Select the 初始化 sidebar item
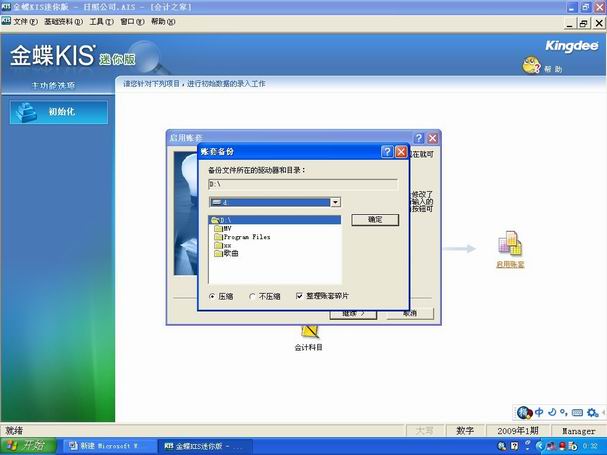 [x=59, y=112]
